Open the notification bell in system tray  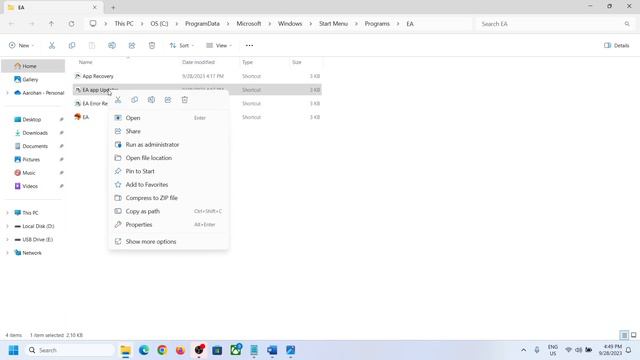(629, 350)
